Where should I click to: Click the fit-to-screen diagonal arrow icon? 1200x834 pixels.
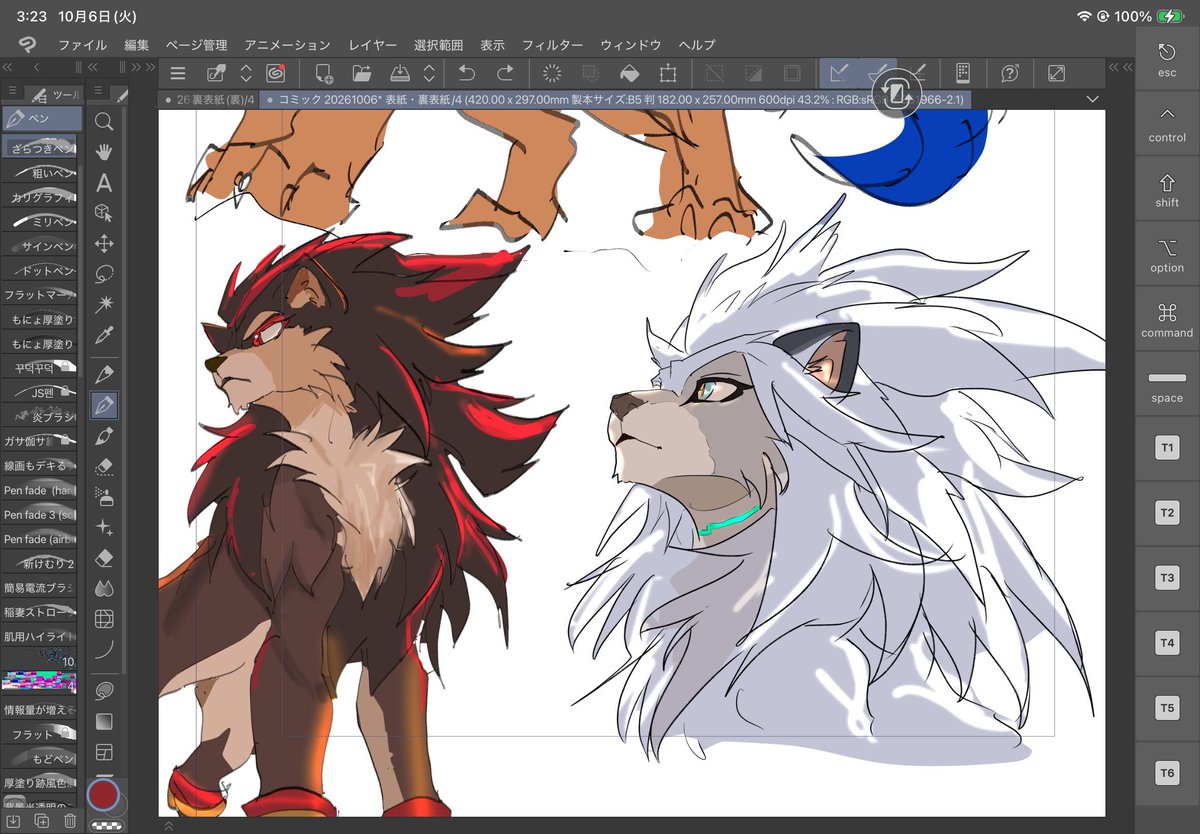(x=1056, y=73)
